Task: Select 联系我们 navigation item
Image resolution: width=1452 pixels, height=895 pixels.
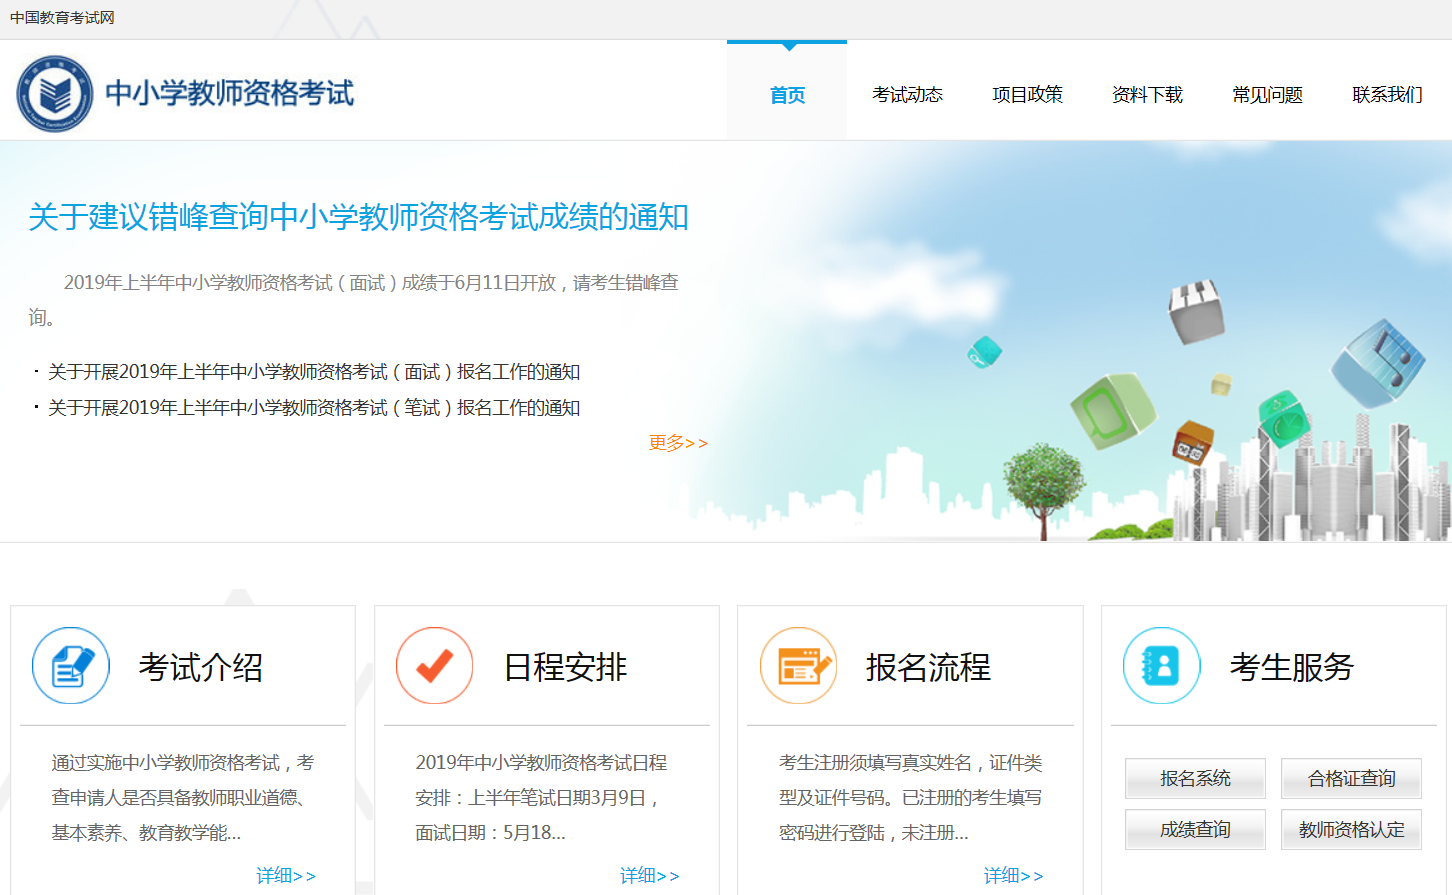Action: coord(1387,95)
